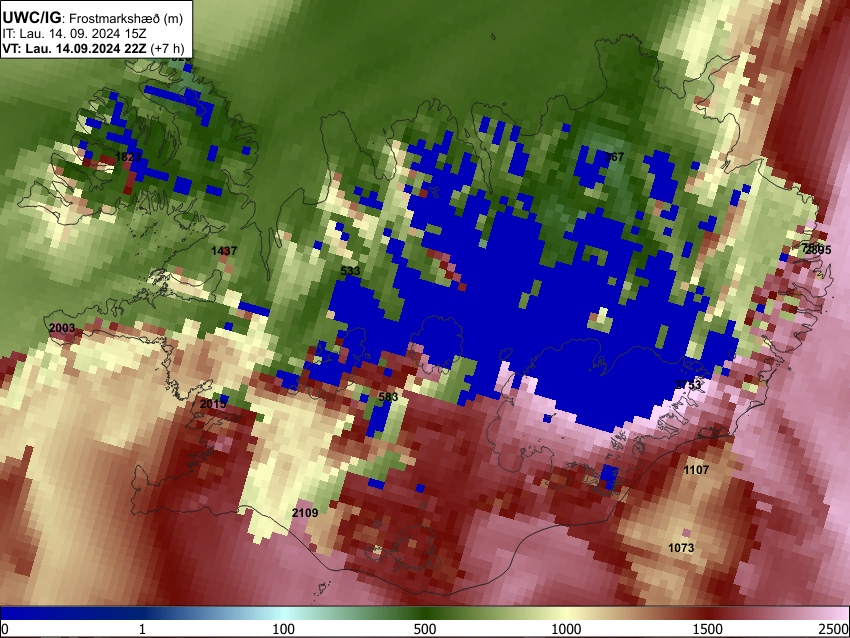850x638 pixels.
Task: Click the legend tick label 500
Action: click(x=425, y=629)
